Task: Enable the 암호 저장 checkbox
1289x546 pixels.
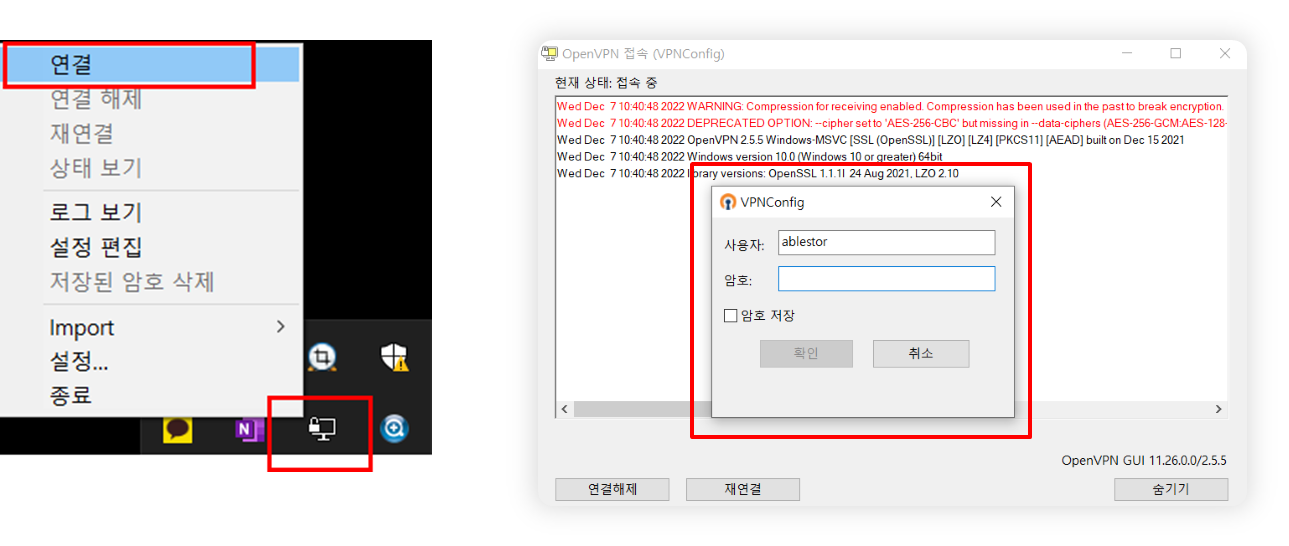Action: [731, 316]
